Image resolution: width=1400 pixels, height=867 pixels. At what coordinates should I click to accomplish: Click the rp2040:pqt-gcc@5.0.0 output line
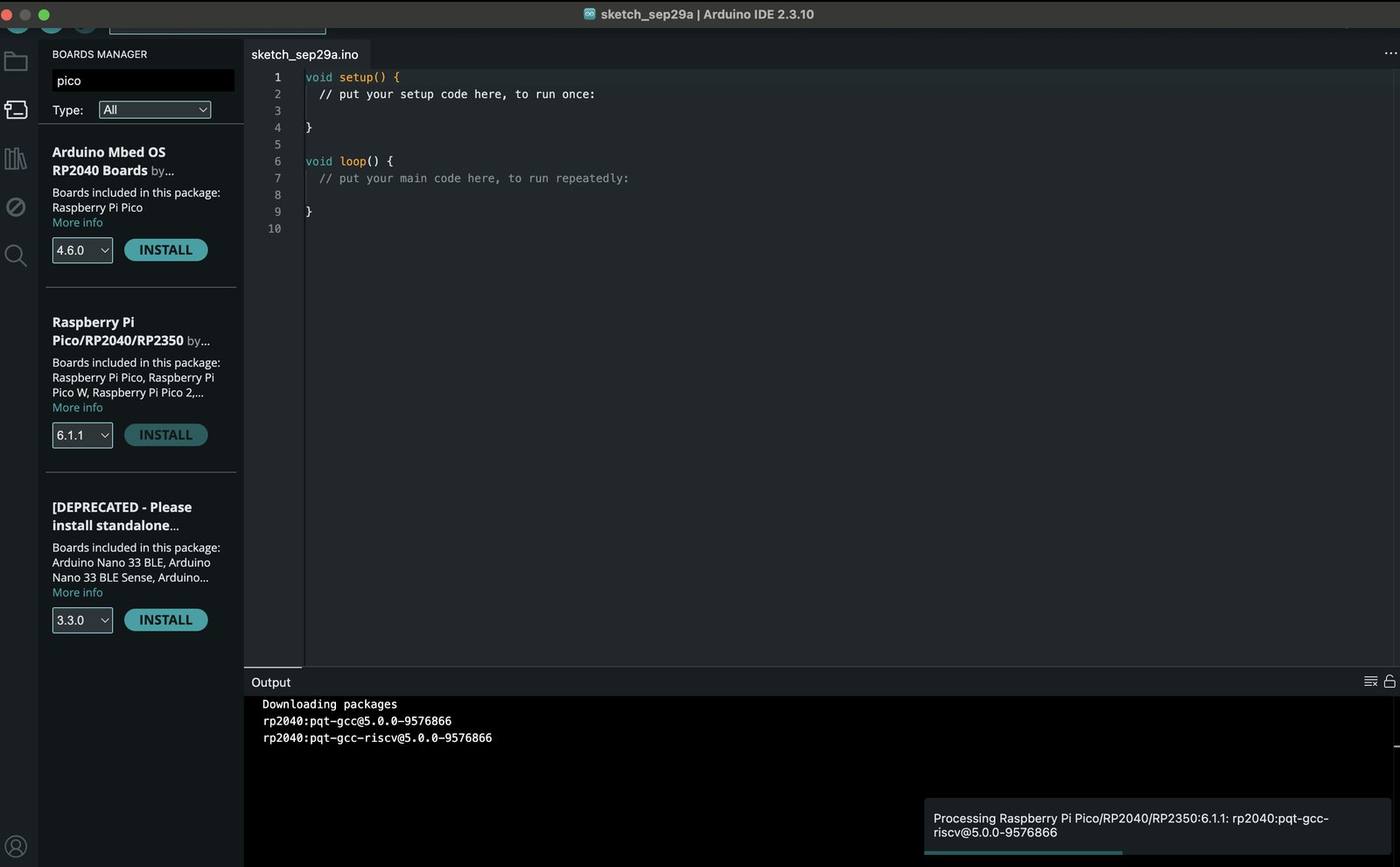357,721
